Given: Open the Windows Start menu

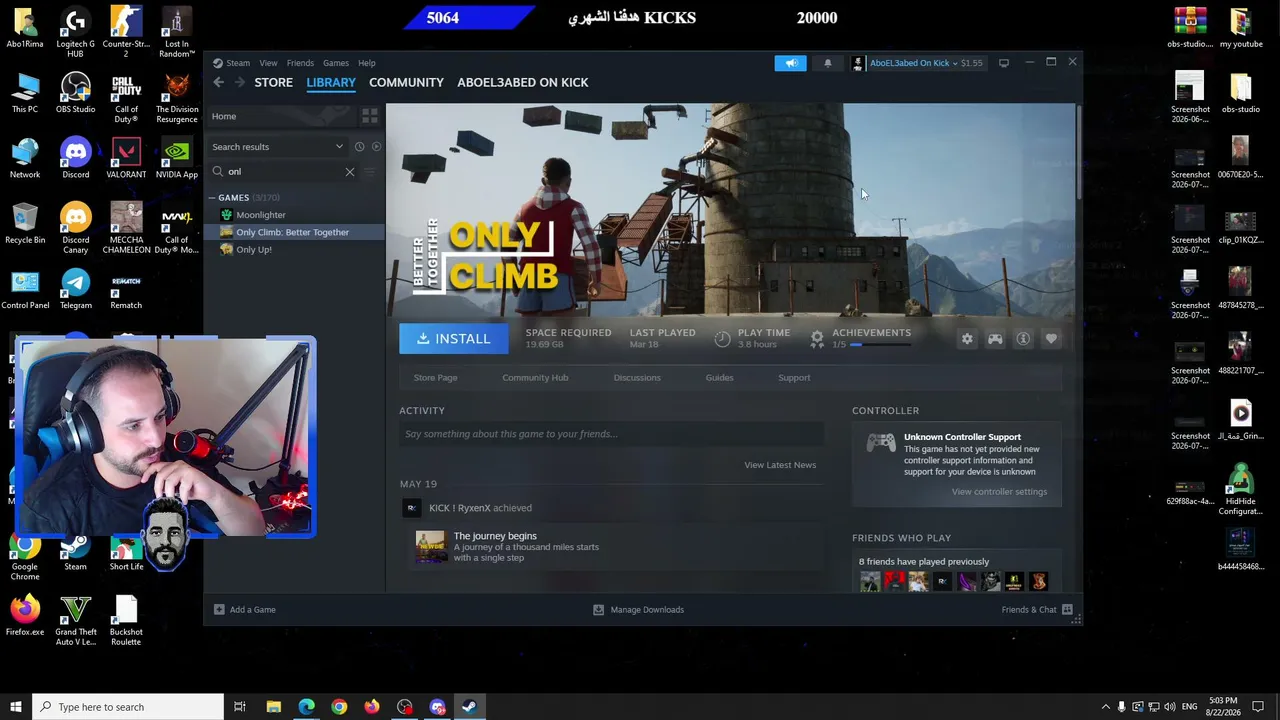Looking at the screenshot, I should coord(16,707).
